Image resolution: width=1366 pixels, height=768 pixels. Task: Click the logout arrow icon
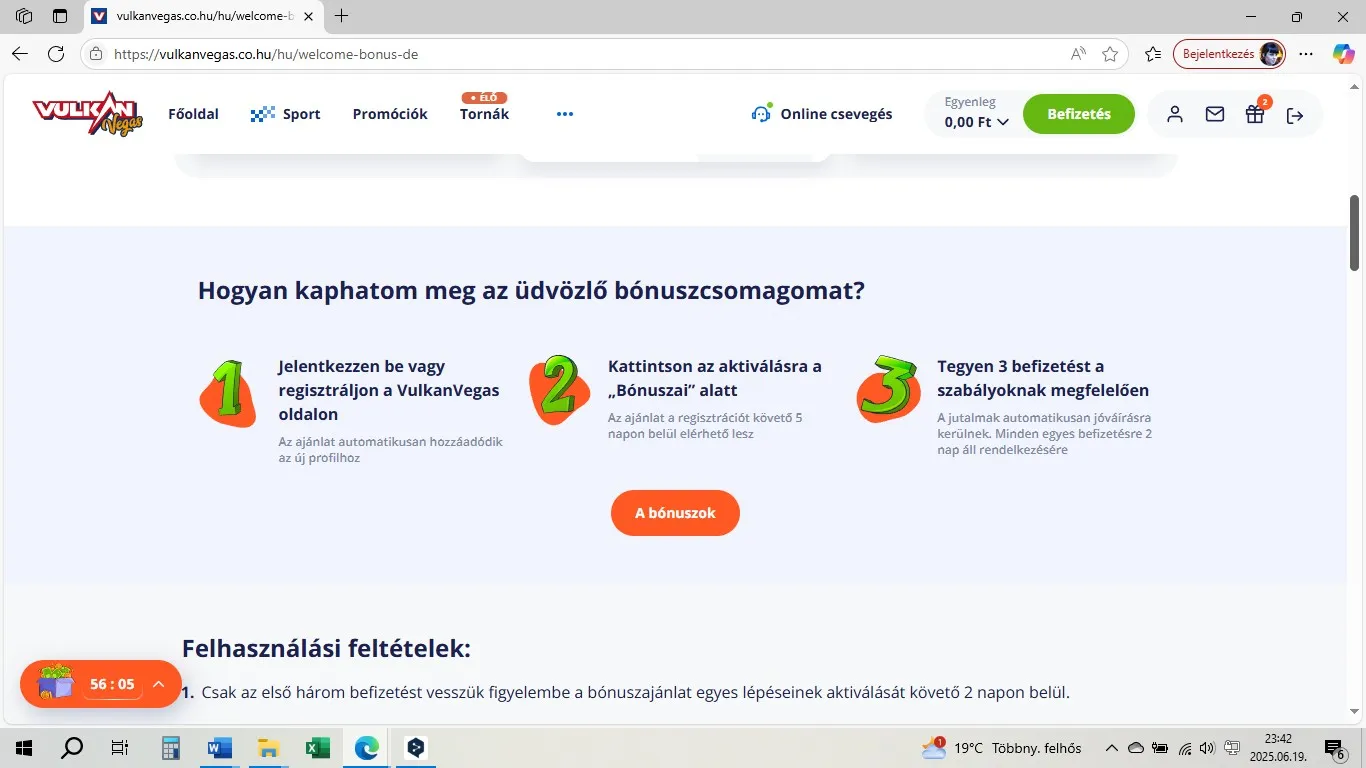pos(1295,115)
